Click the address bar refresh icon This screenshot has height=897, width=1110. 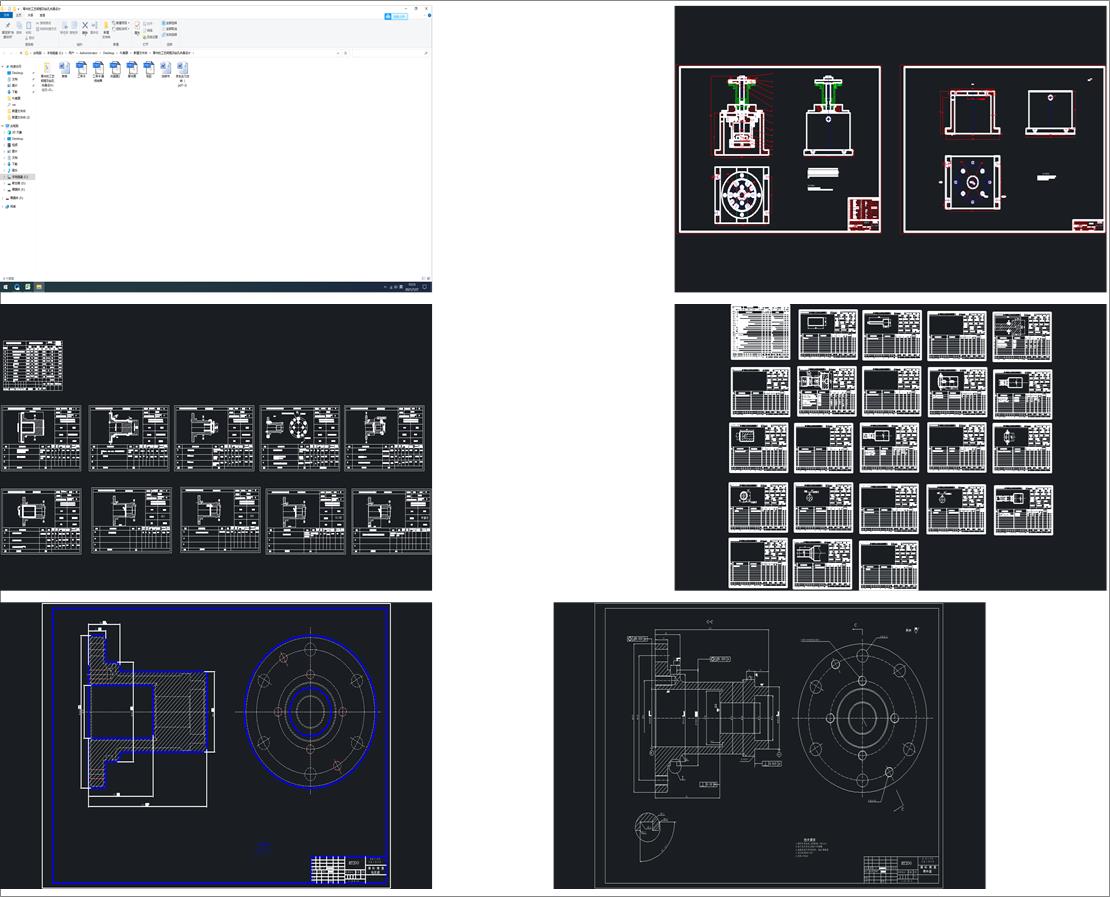pos(345,53)
